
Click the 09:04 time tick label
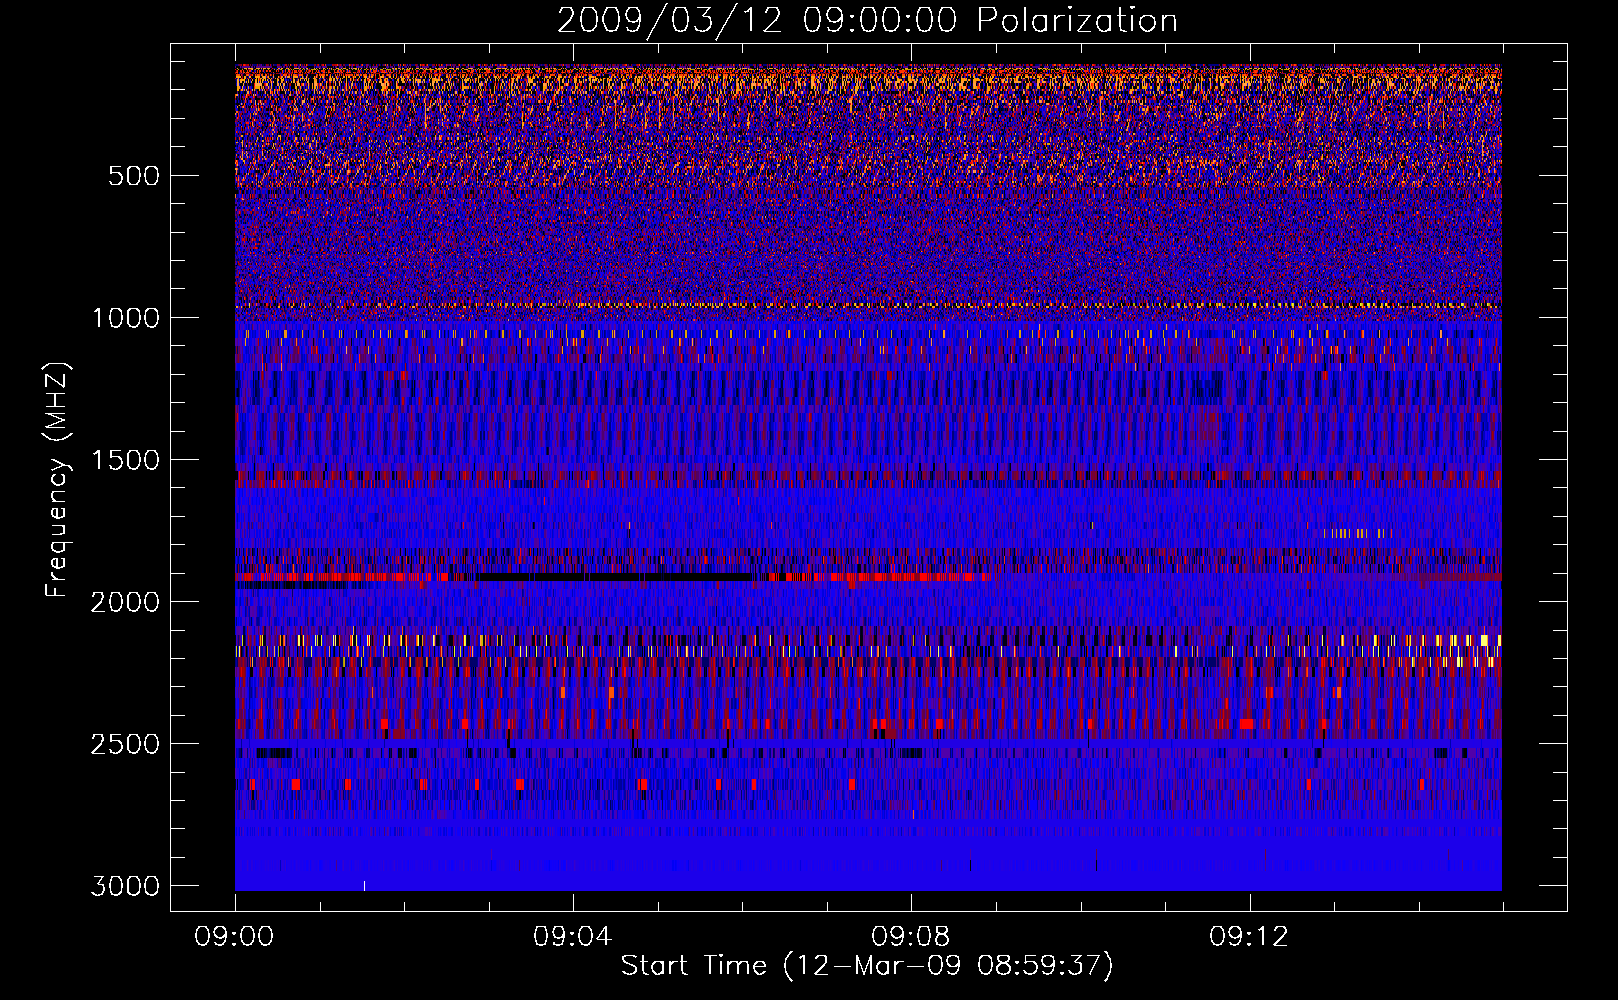coord(572,937)
